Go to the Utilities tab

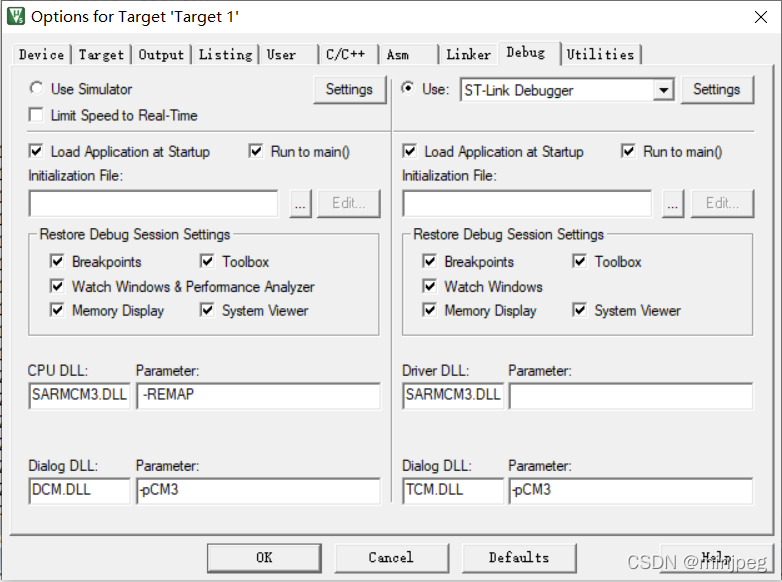pos(600,54)
